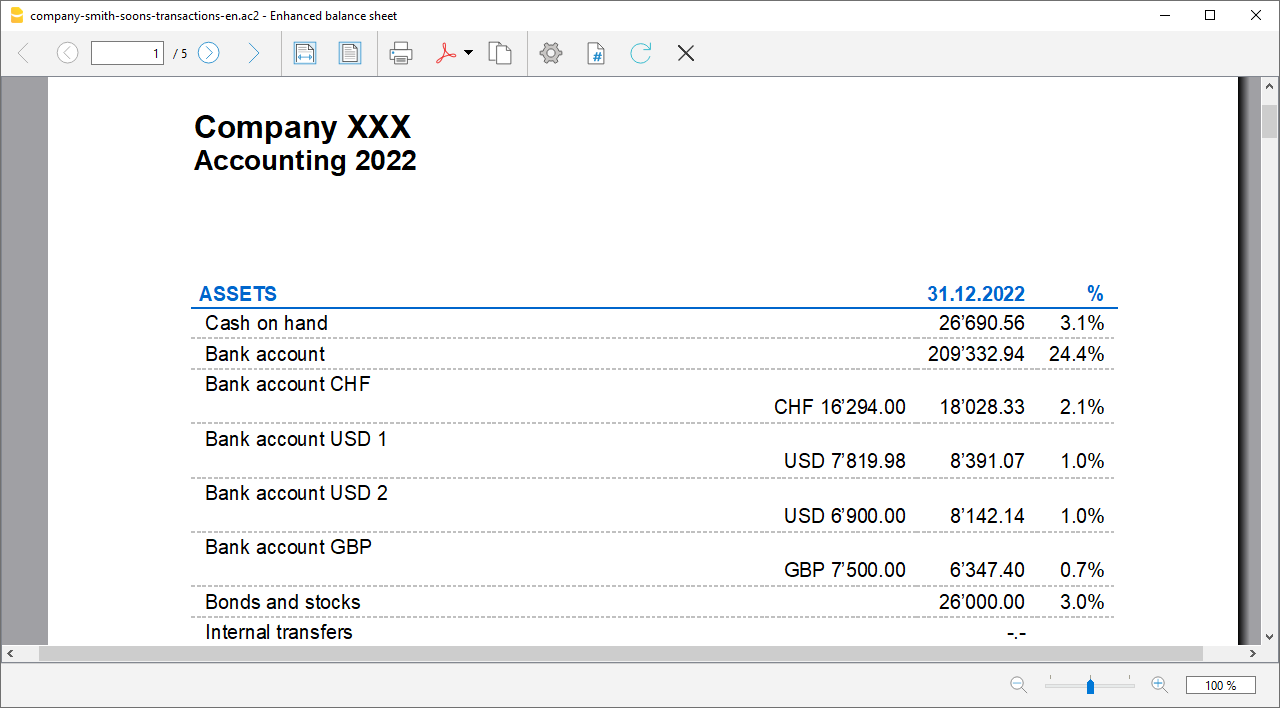This screenshot has height=708, width=1280.
Task: Open the PDF export options dropdown
Action: [468, 53]
